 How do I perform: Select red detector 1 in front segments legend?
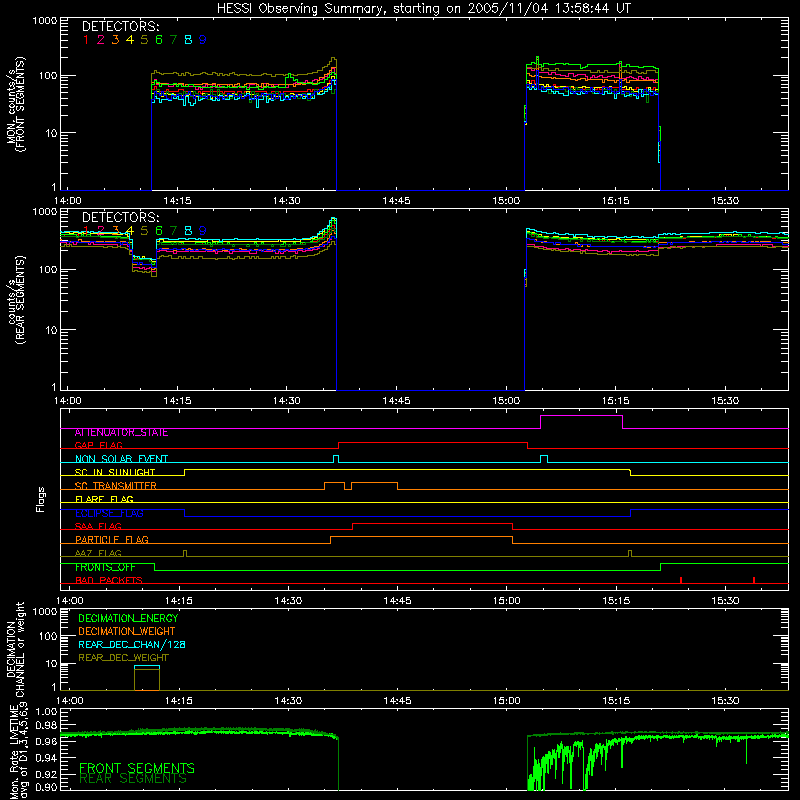86,40
